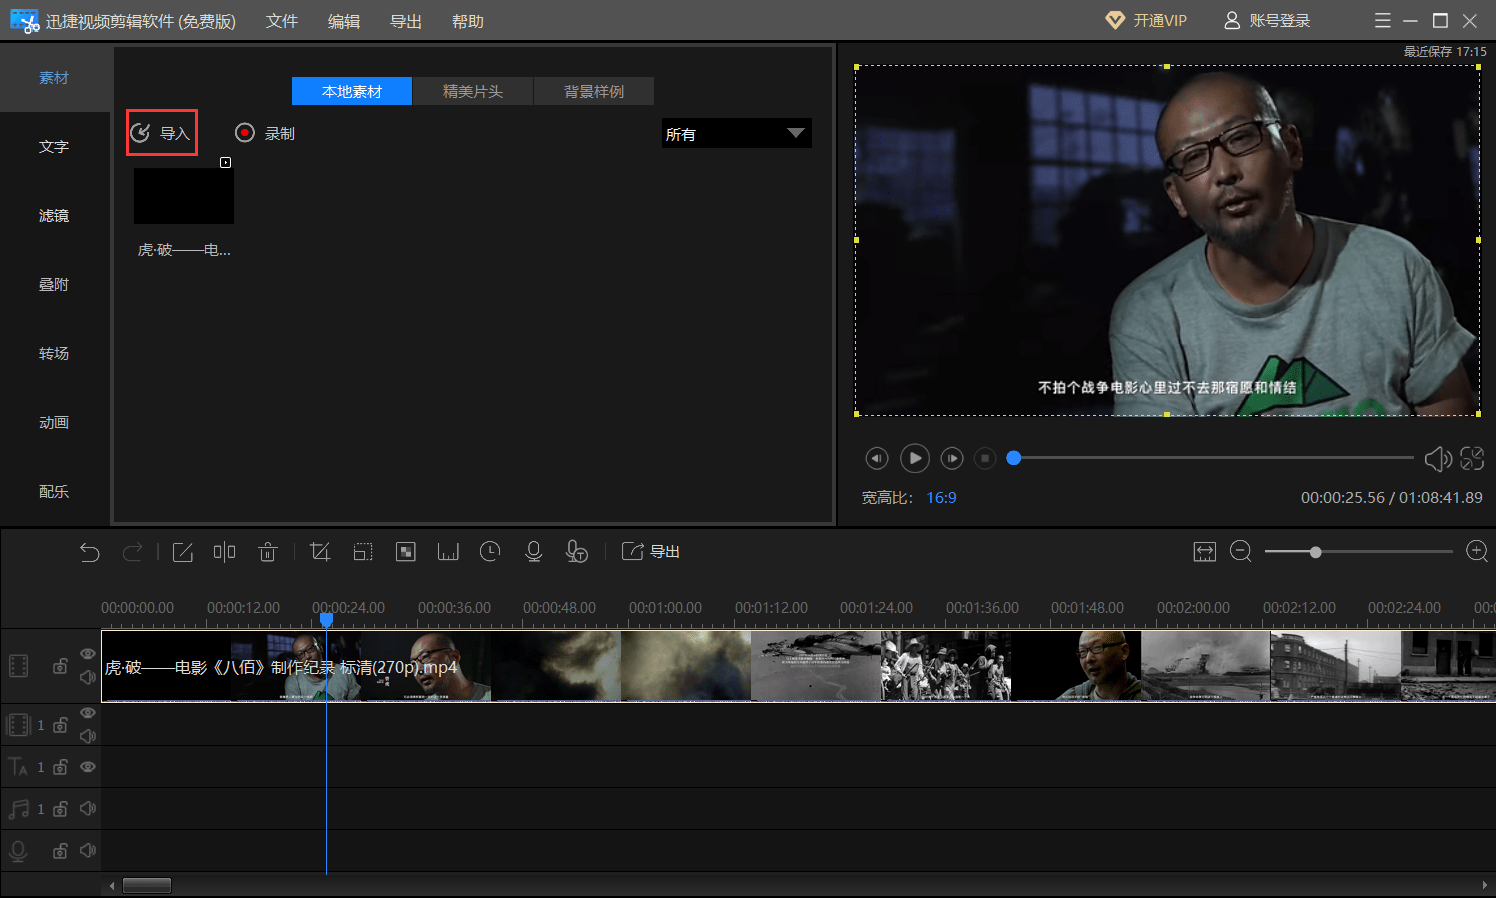Enter fullscreen preview mode
Viewport: 1496px width, 898px height.
pyautogui.click(x=1472, y=458)
